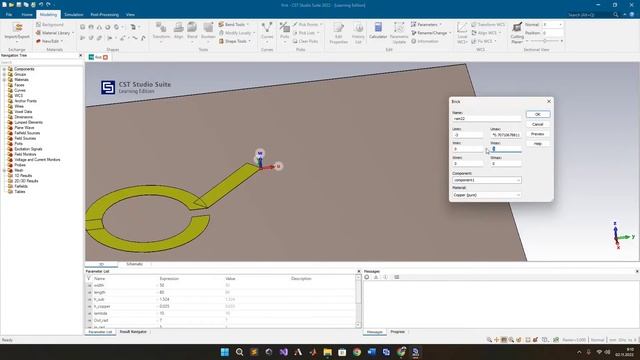This screenshot has height=360, width=640.
Task: Switch to the Simulation ribbon tab
Action: (73, 15)
